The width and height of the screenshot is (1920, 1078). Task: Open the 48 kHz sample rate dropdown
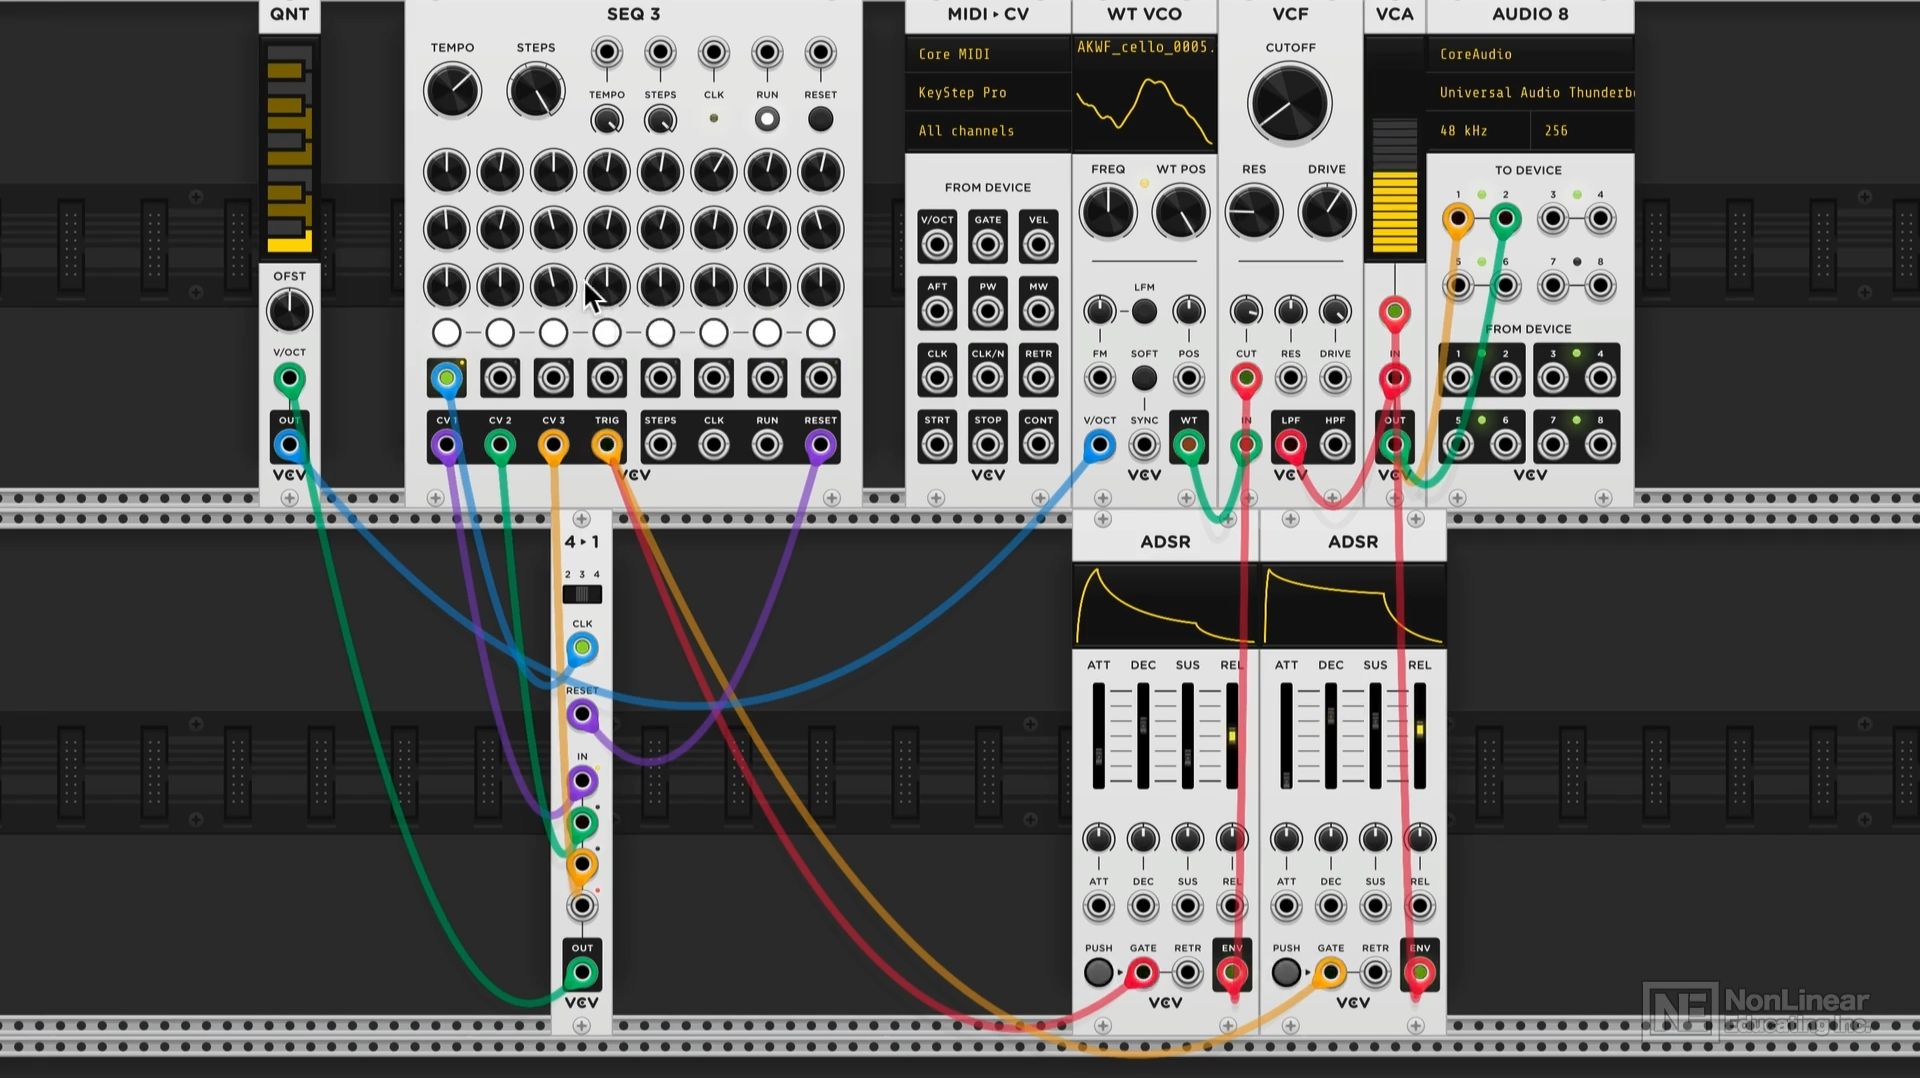[x=1478, y=131]
